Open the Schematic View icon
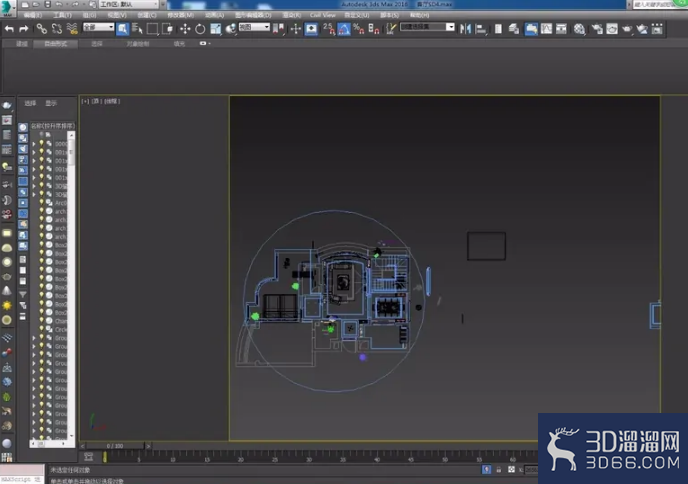 pos(561,29)
